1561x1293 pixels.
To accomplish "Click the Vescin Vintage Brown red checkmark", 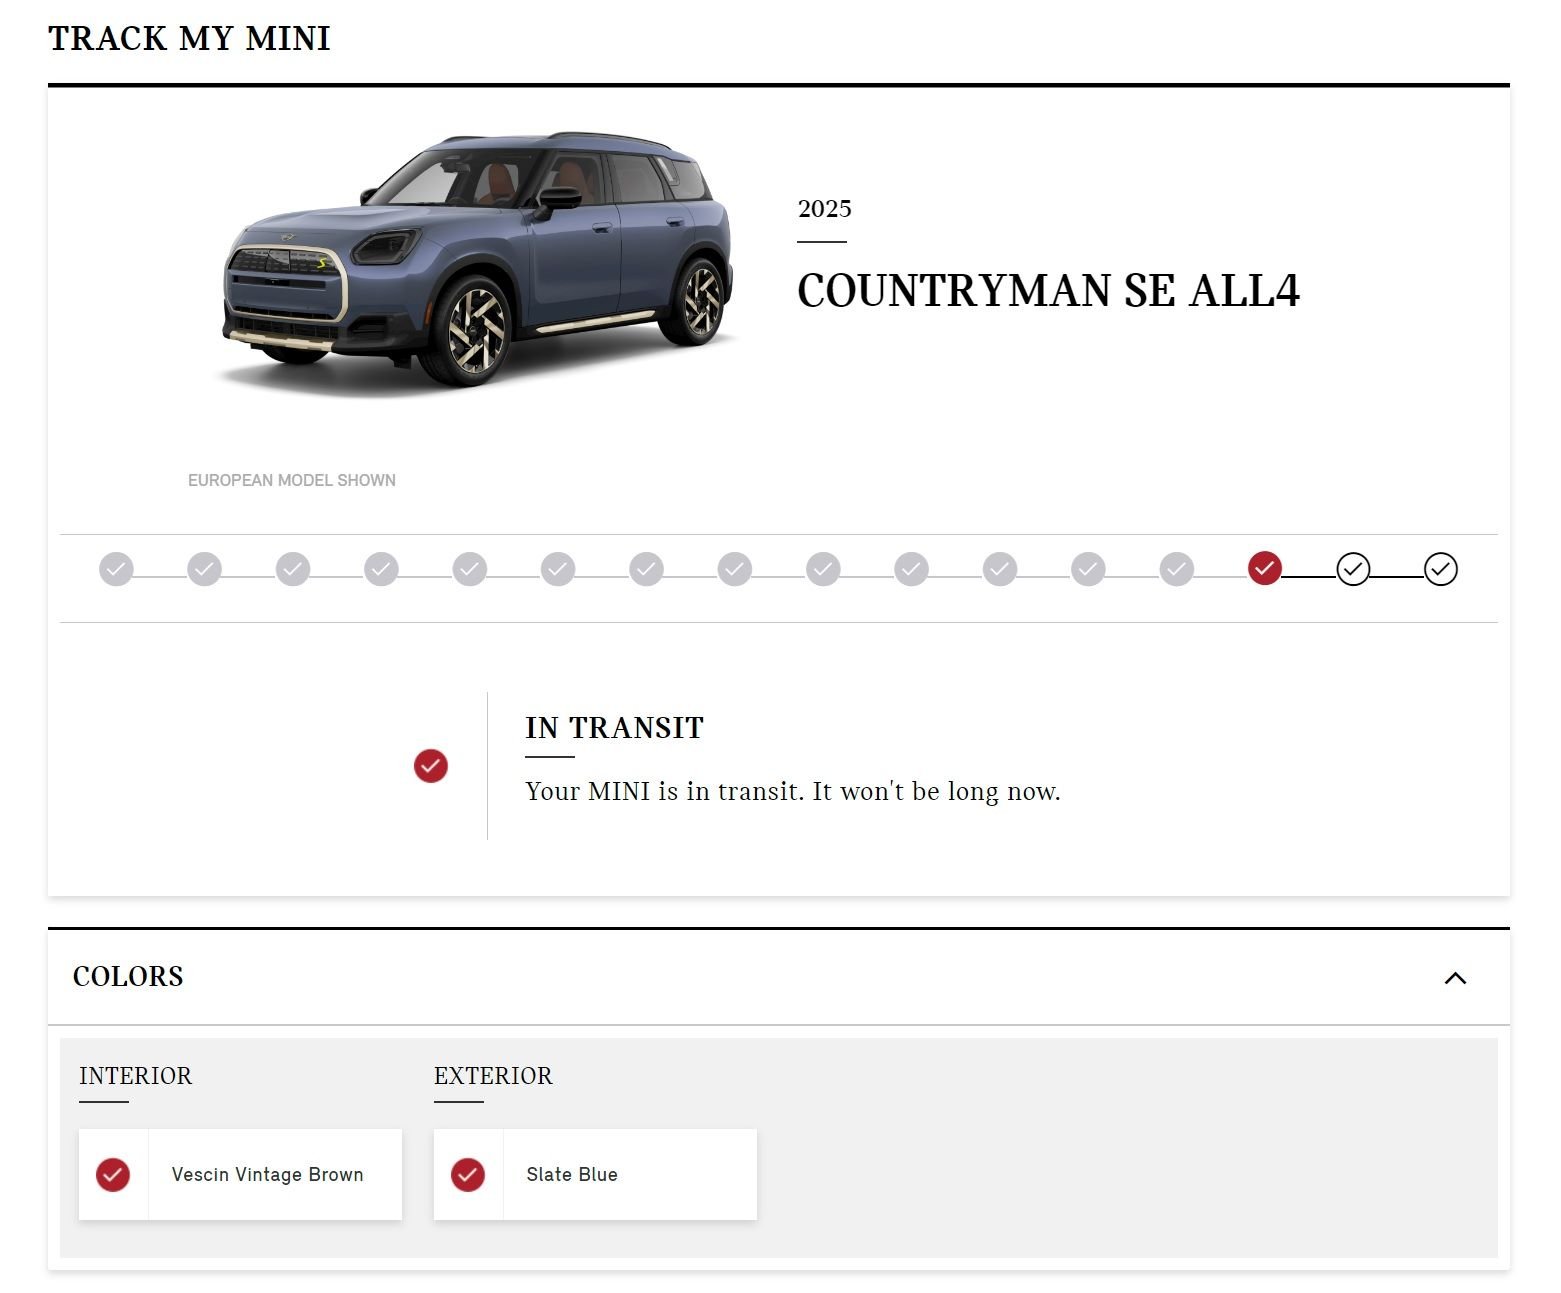I will coord(113,1174).
